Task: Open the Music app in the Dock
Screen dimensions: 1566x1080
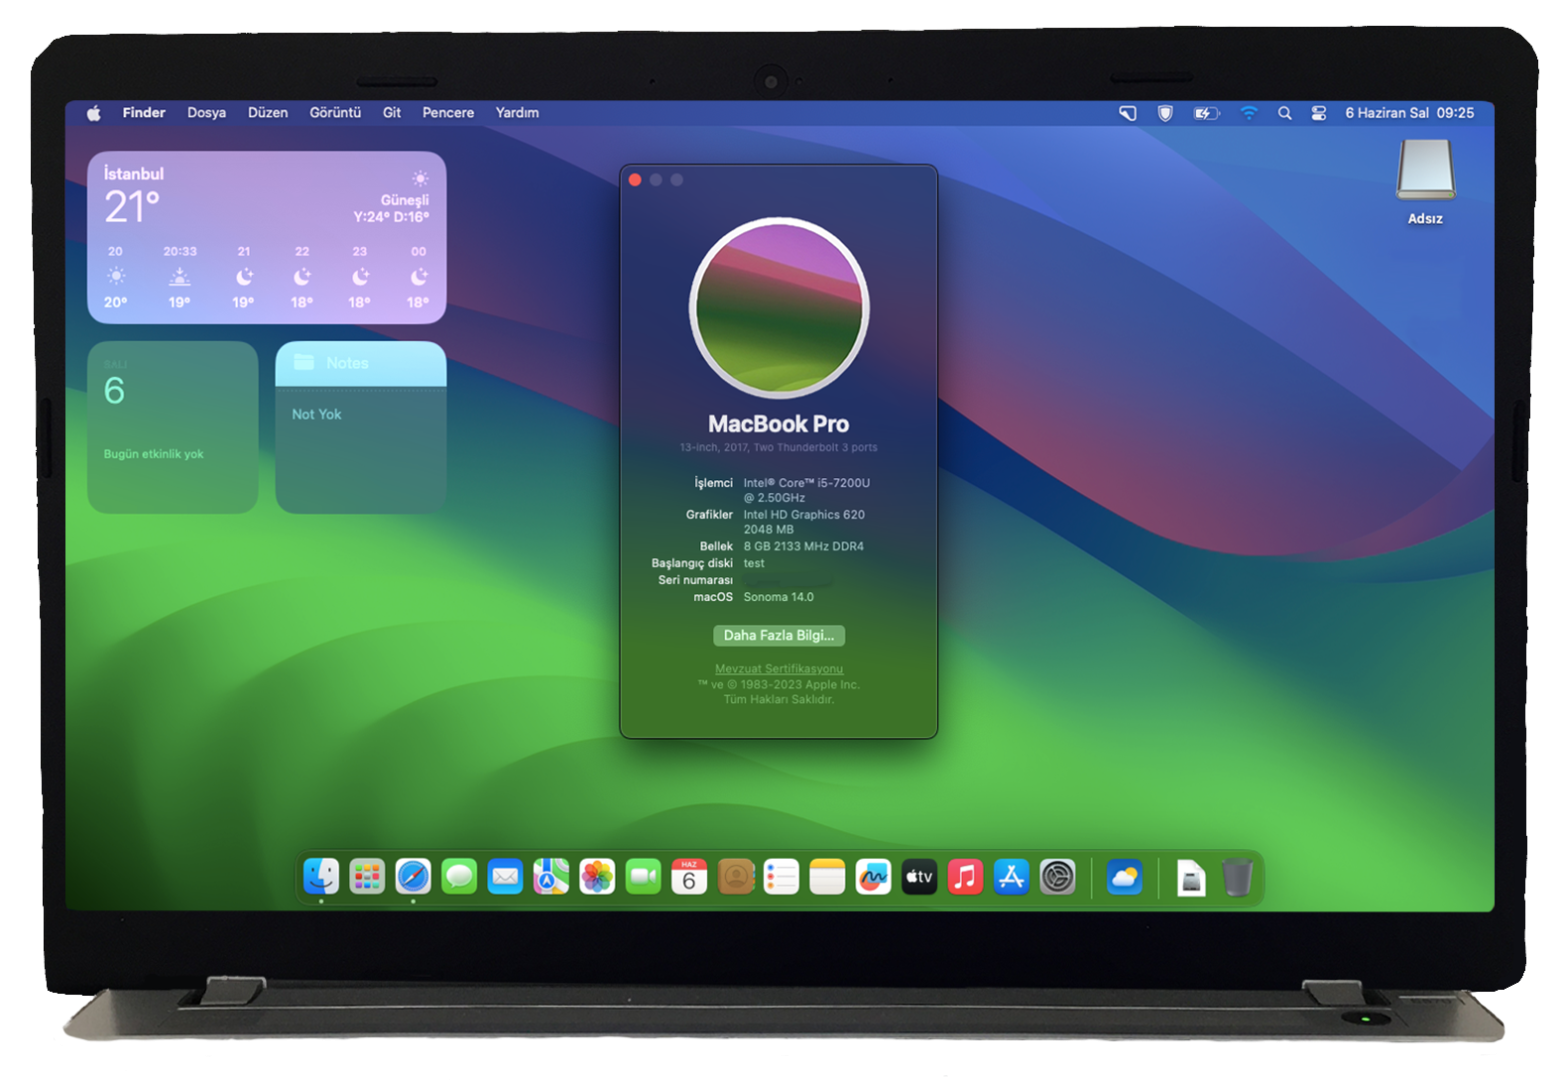Action: (x=965, y=877)
